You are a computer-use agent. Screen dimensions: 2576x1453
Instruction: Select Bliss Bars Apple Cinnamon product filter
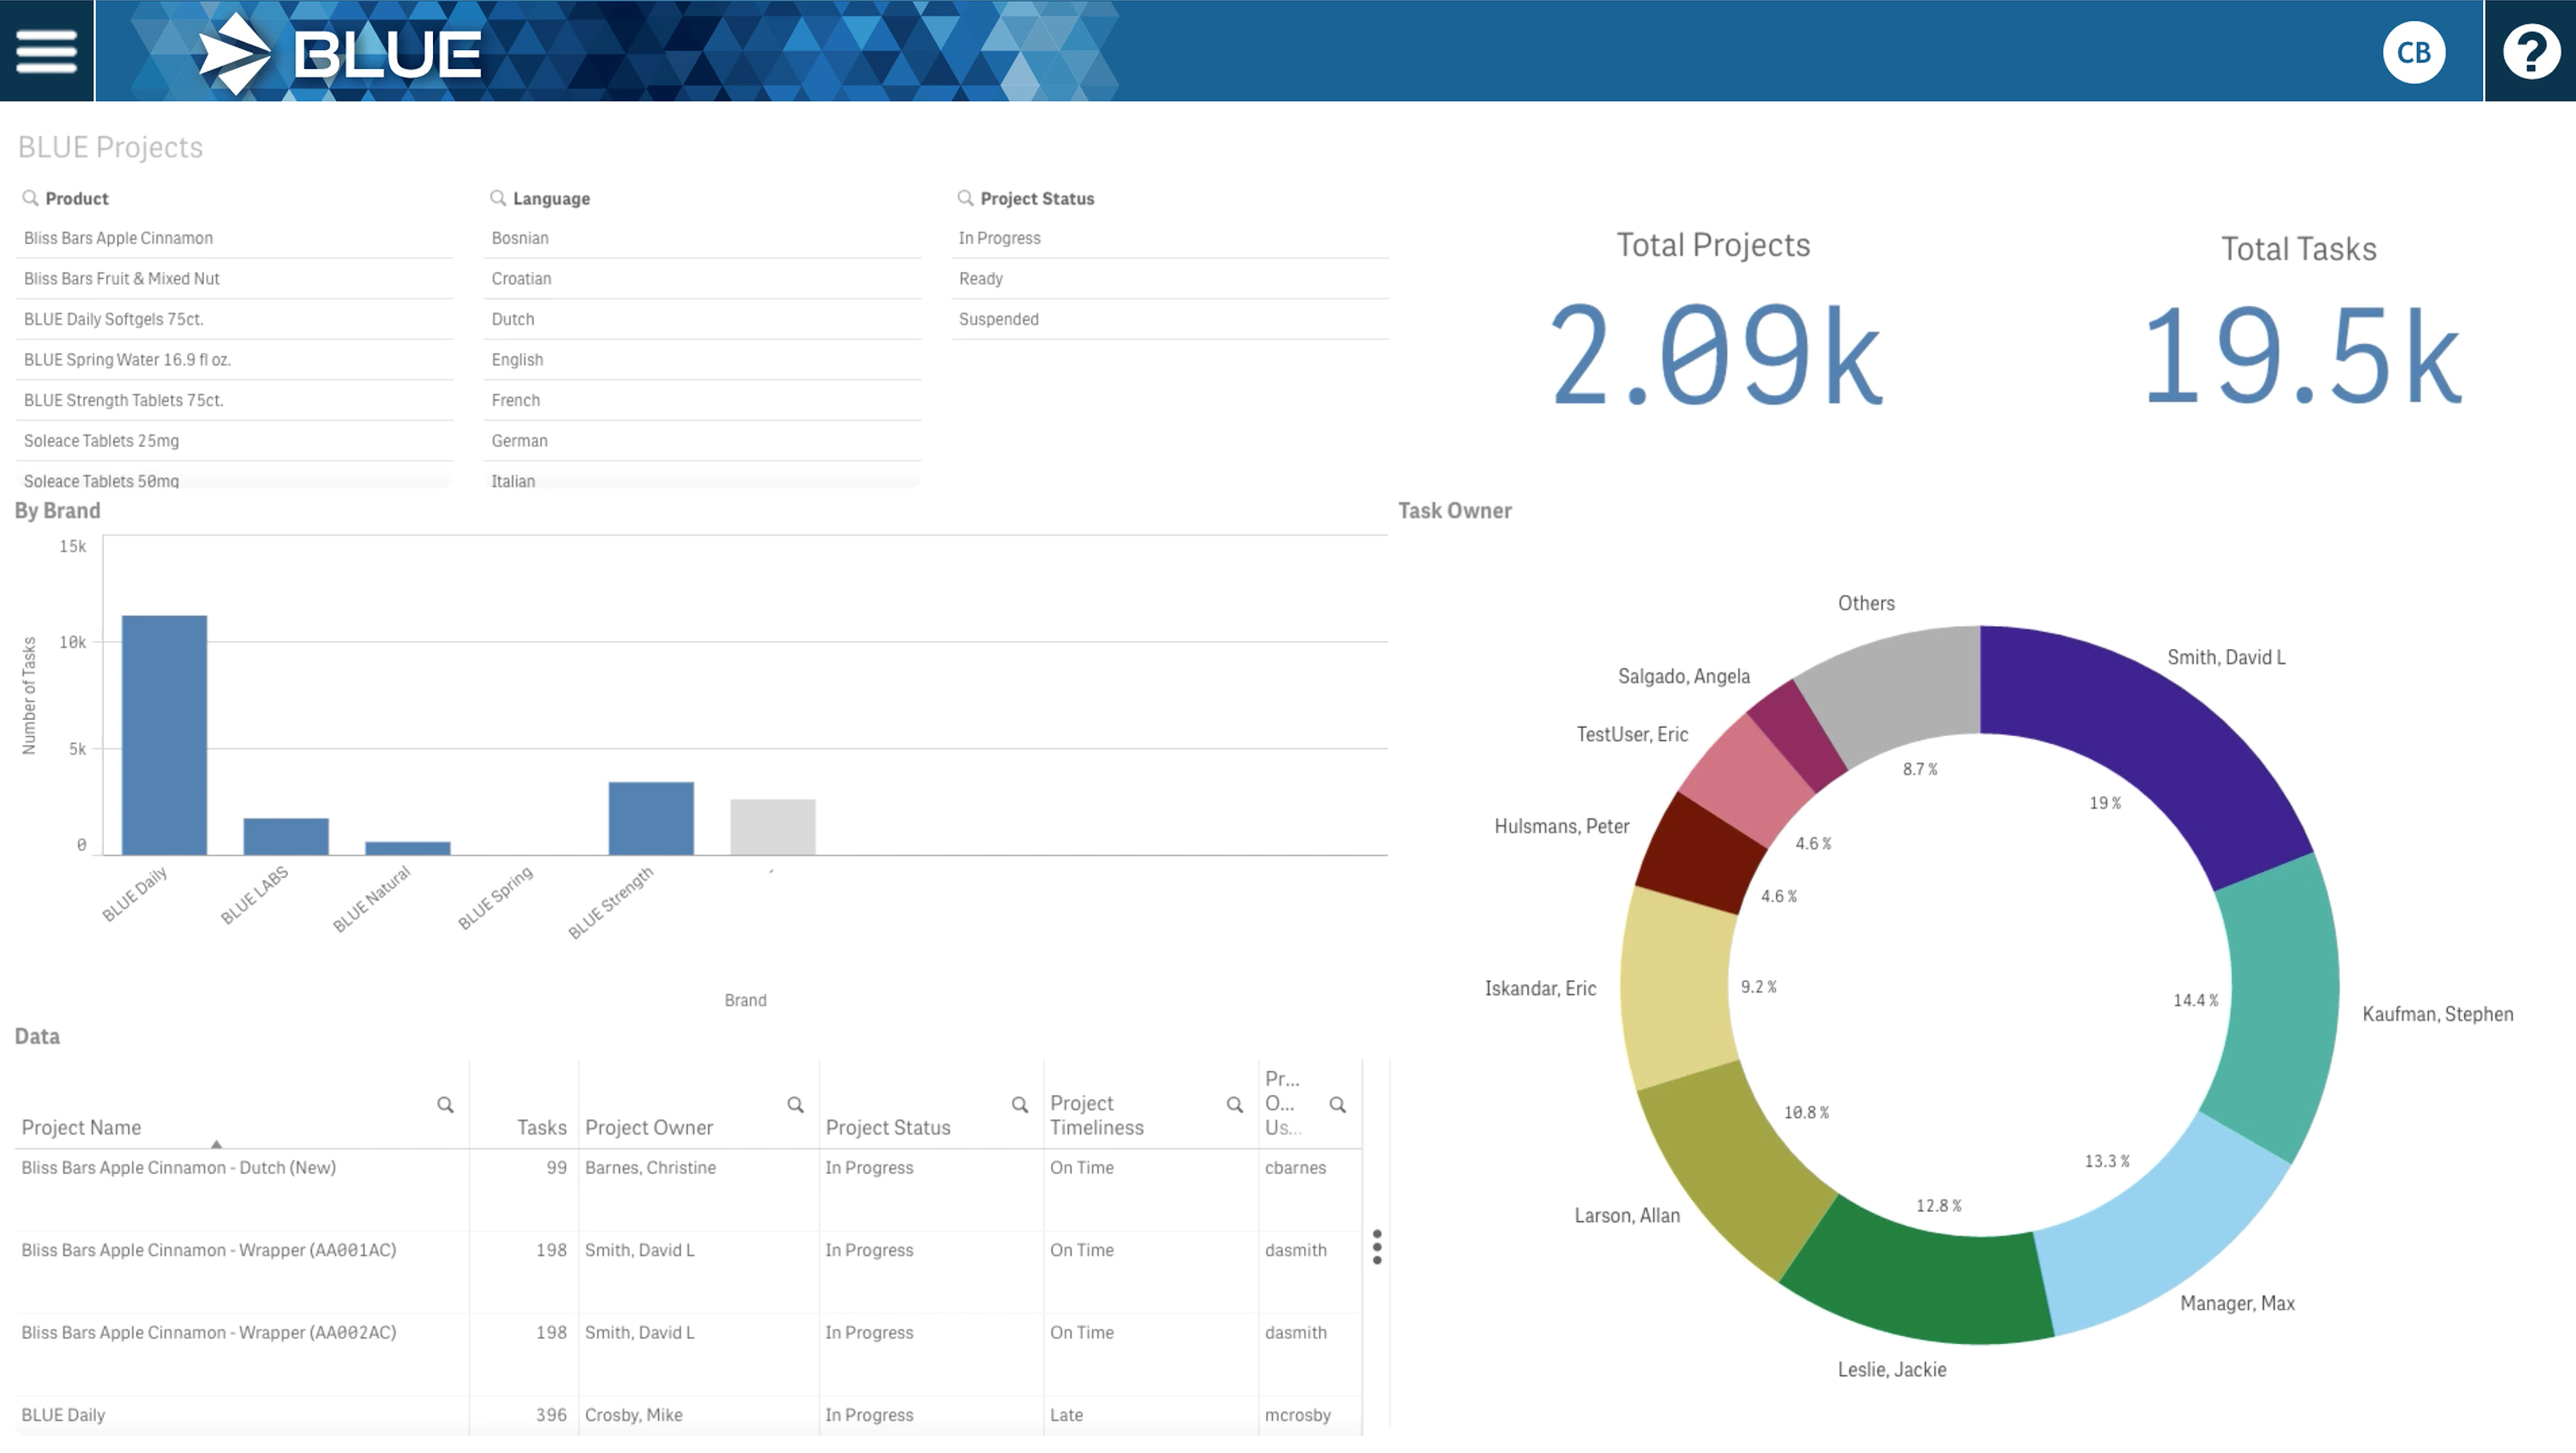tap(118, 238)
